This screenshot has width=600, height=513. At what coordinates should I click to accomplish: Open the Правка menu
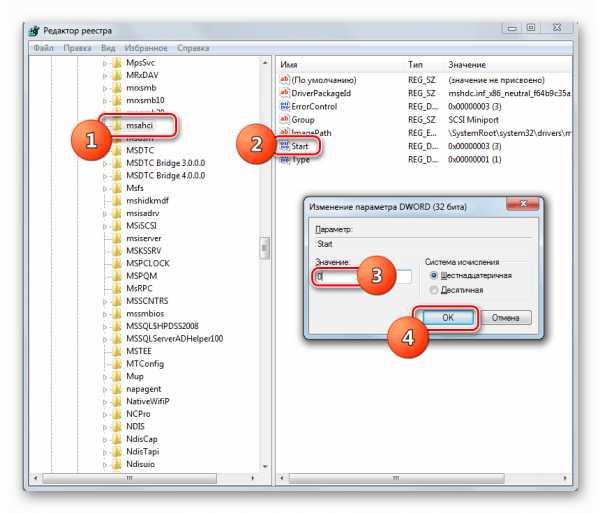click(x=77, y=48)
